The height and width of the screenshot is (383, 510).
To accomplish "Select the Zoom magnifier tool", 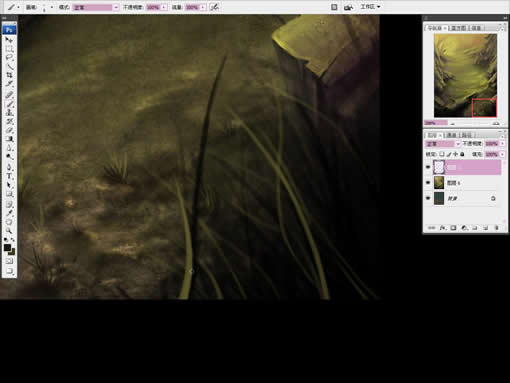I will pyautogui.click(x=9, y=231).
